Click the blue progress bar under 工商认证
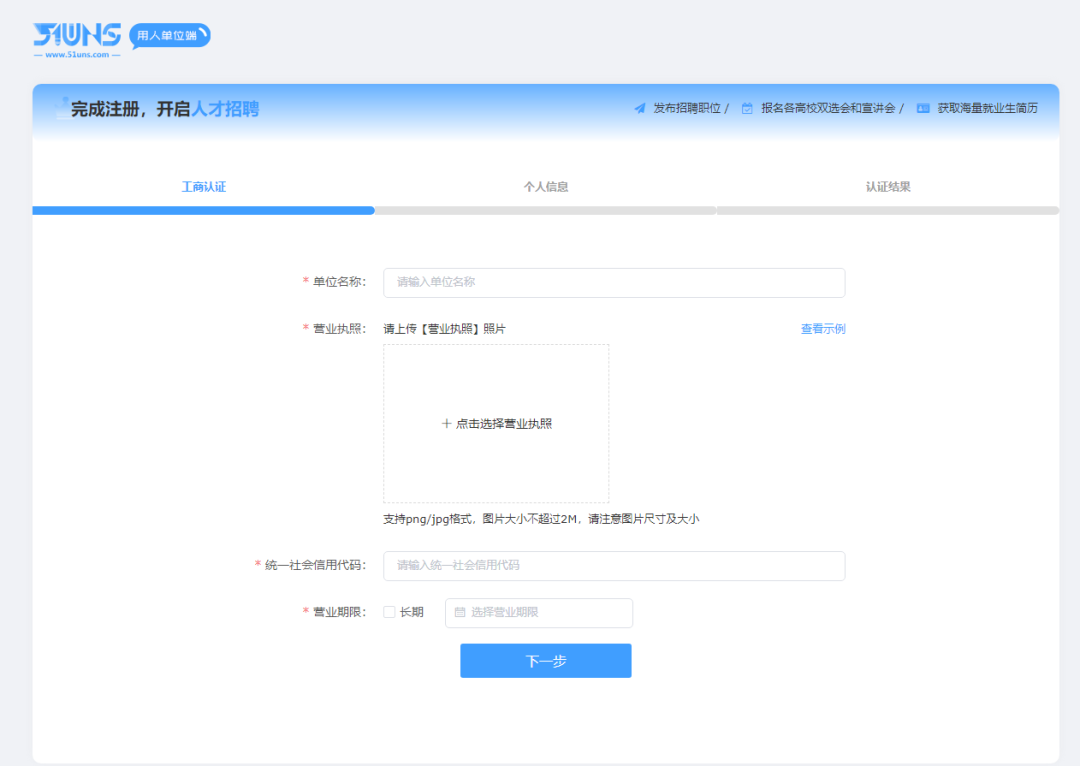Viewport: 1080px width, 766px height. [203, 211]
